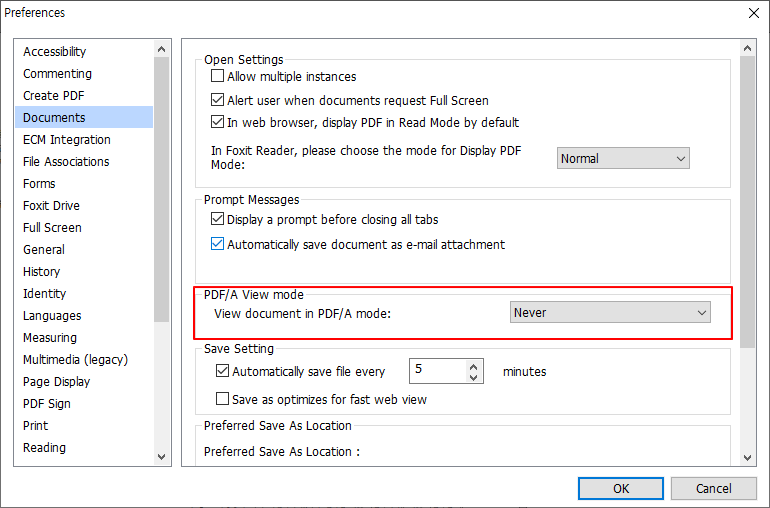The height and width of the screenshot is (508, 770).
Task: Click the 'View document in PDF/A mode:' label
Action: pyautogui.click(x=302, y=313)
